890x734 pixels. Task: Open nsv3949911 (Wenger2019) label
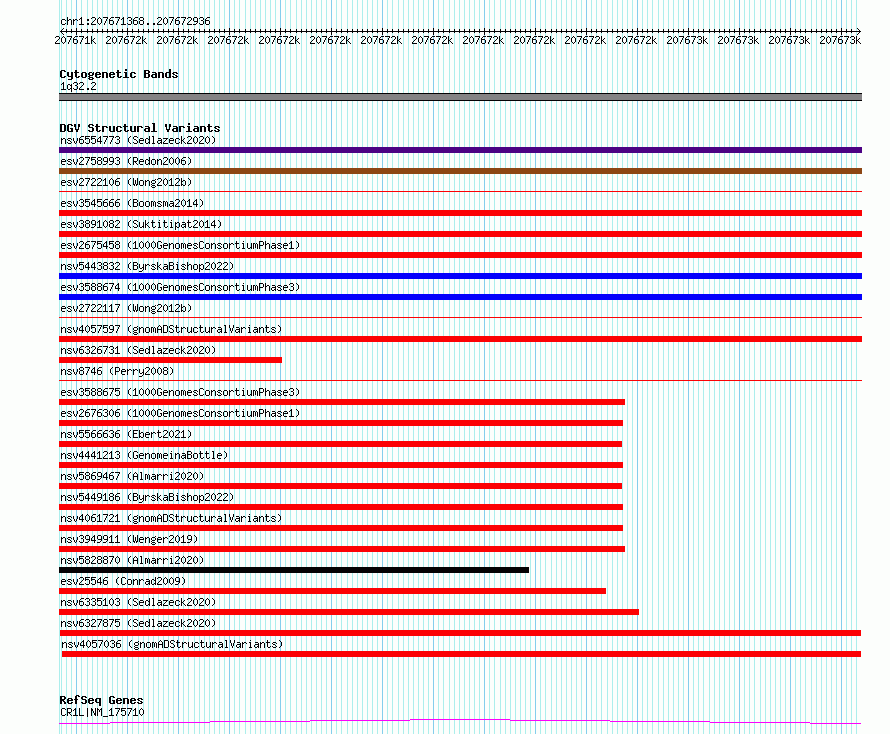129,539
